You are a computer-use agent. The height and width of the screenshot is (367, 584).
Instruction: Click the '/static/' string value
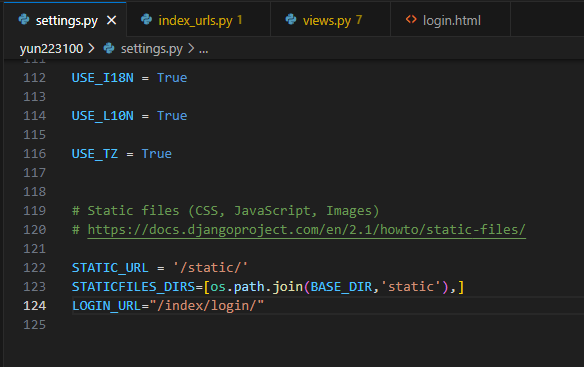point(210,268)
